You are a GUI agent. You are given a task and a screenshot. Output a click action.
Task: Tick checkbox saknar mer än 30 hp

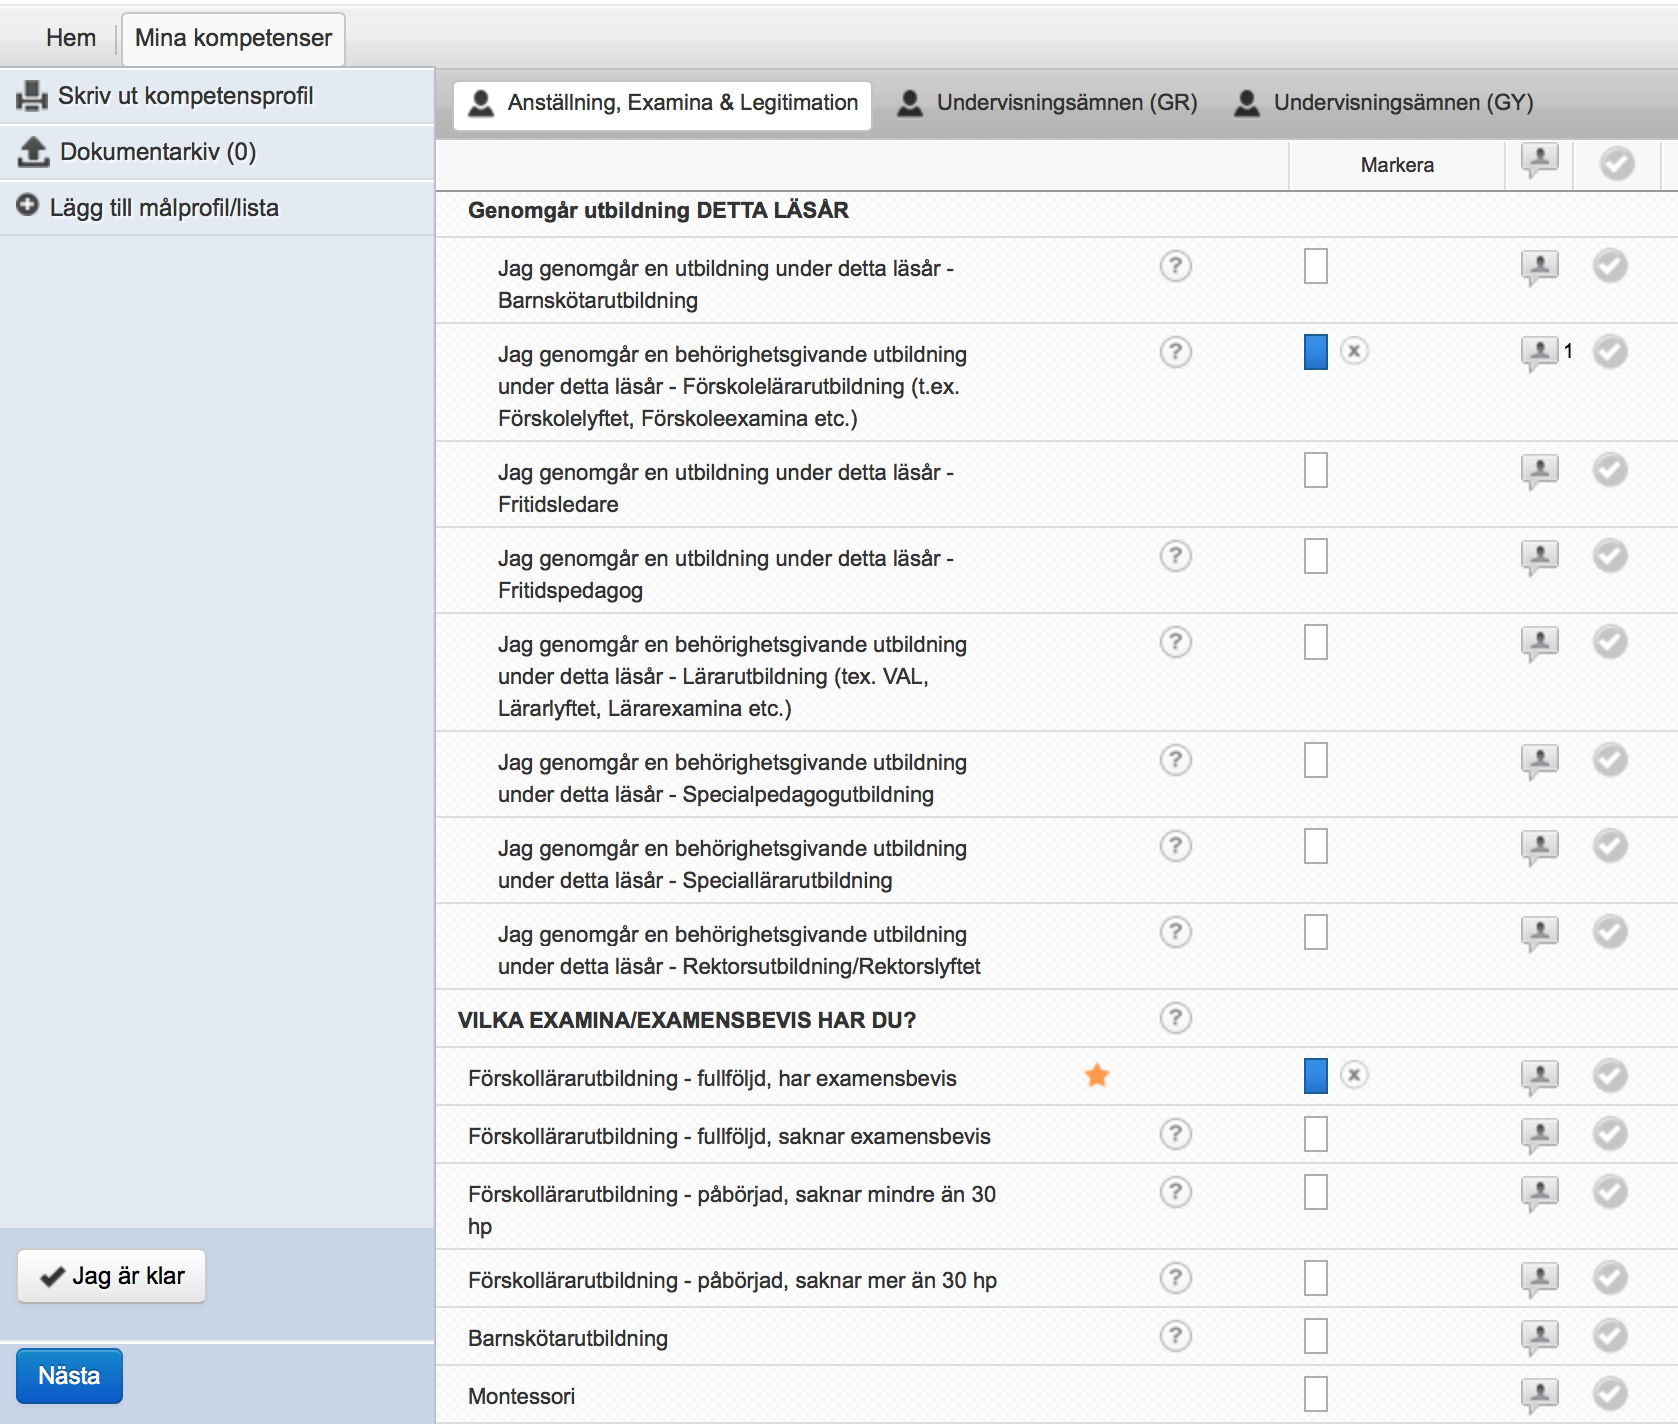pyautogui.click(x=1316, y=1278)
